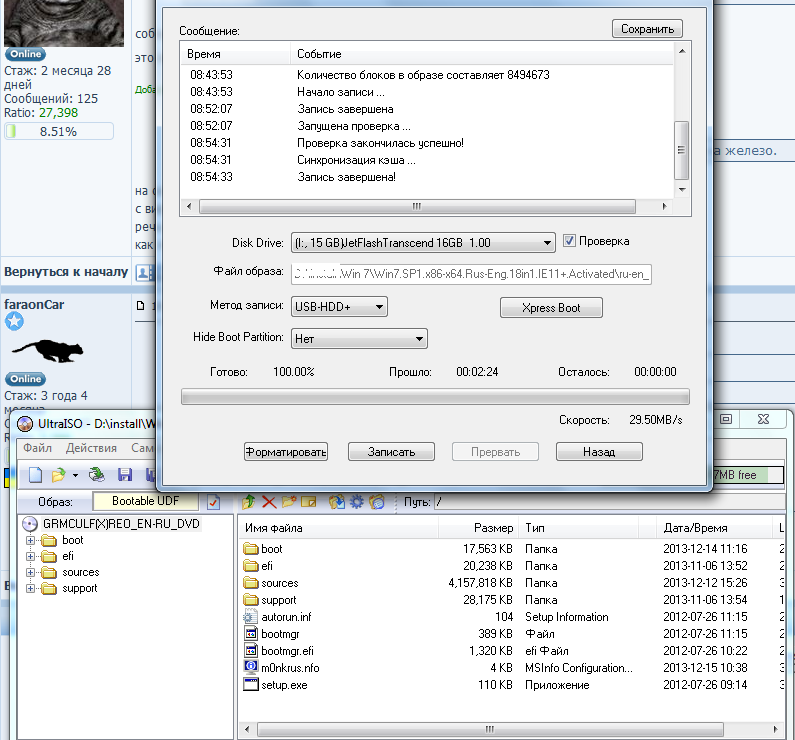Image resolution: width=795 pixels, height=740 pixels.
Task: Click the Open file folder icon in UltraISO
Action: click(59, 475)
